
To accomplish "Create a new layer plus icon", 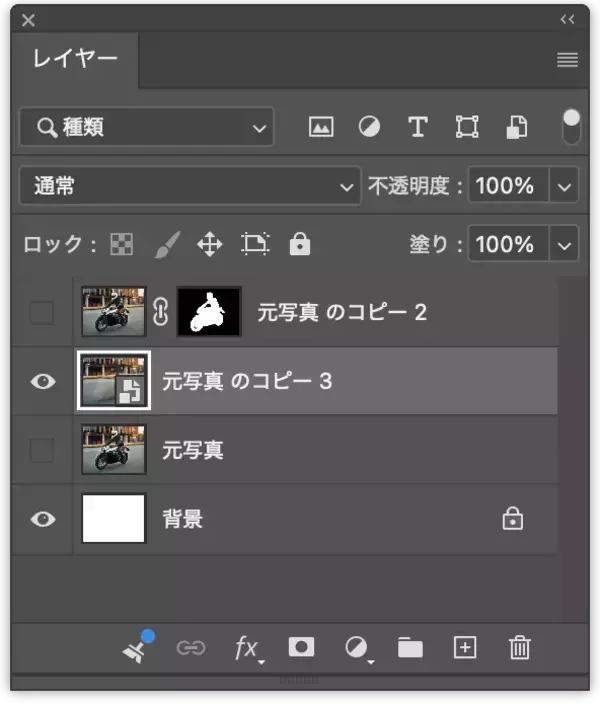I will (465, 647).
